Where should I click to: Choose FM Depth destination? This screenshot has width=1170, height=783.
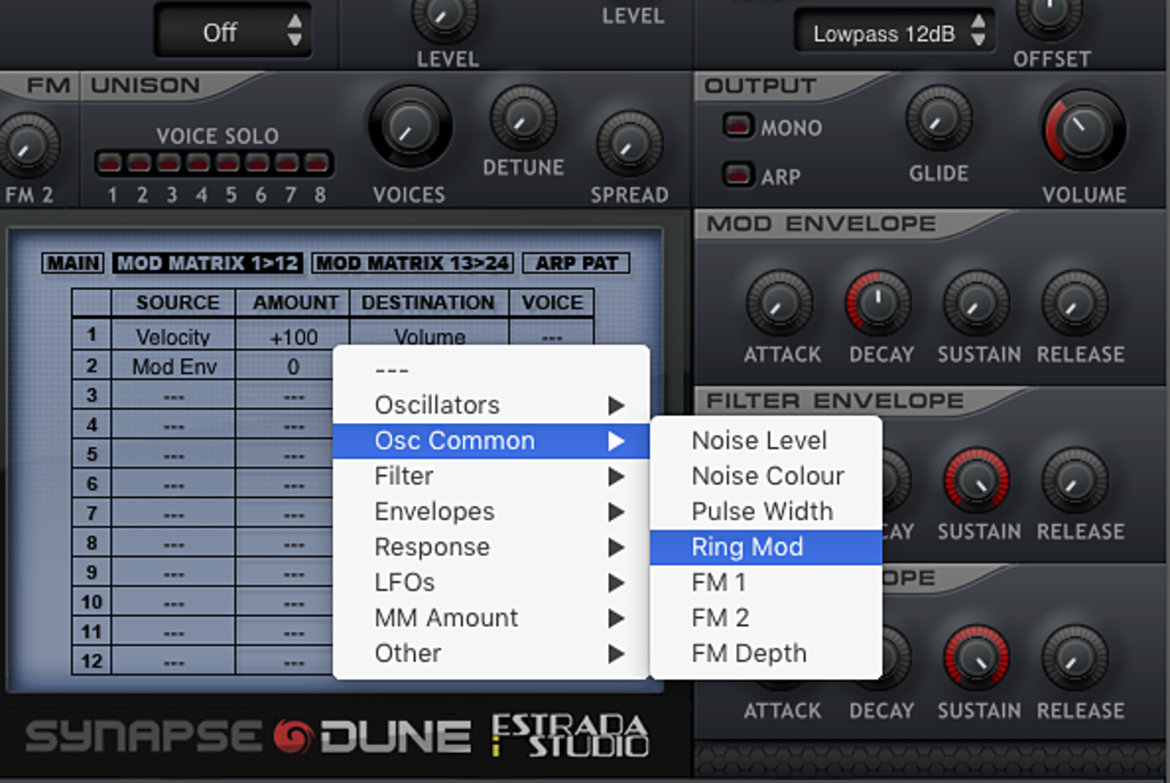tap(766, 653)
